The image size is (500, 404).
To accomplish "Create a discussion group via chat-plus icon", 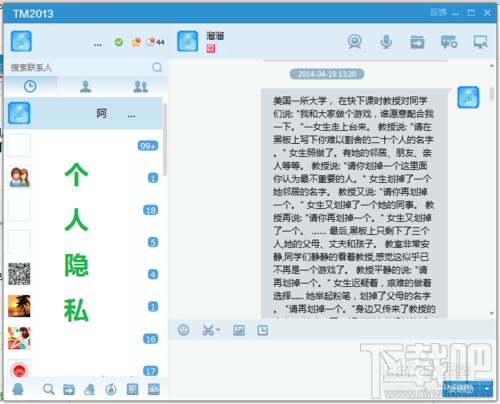I will [x=449, y=42].
